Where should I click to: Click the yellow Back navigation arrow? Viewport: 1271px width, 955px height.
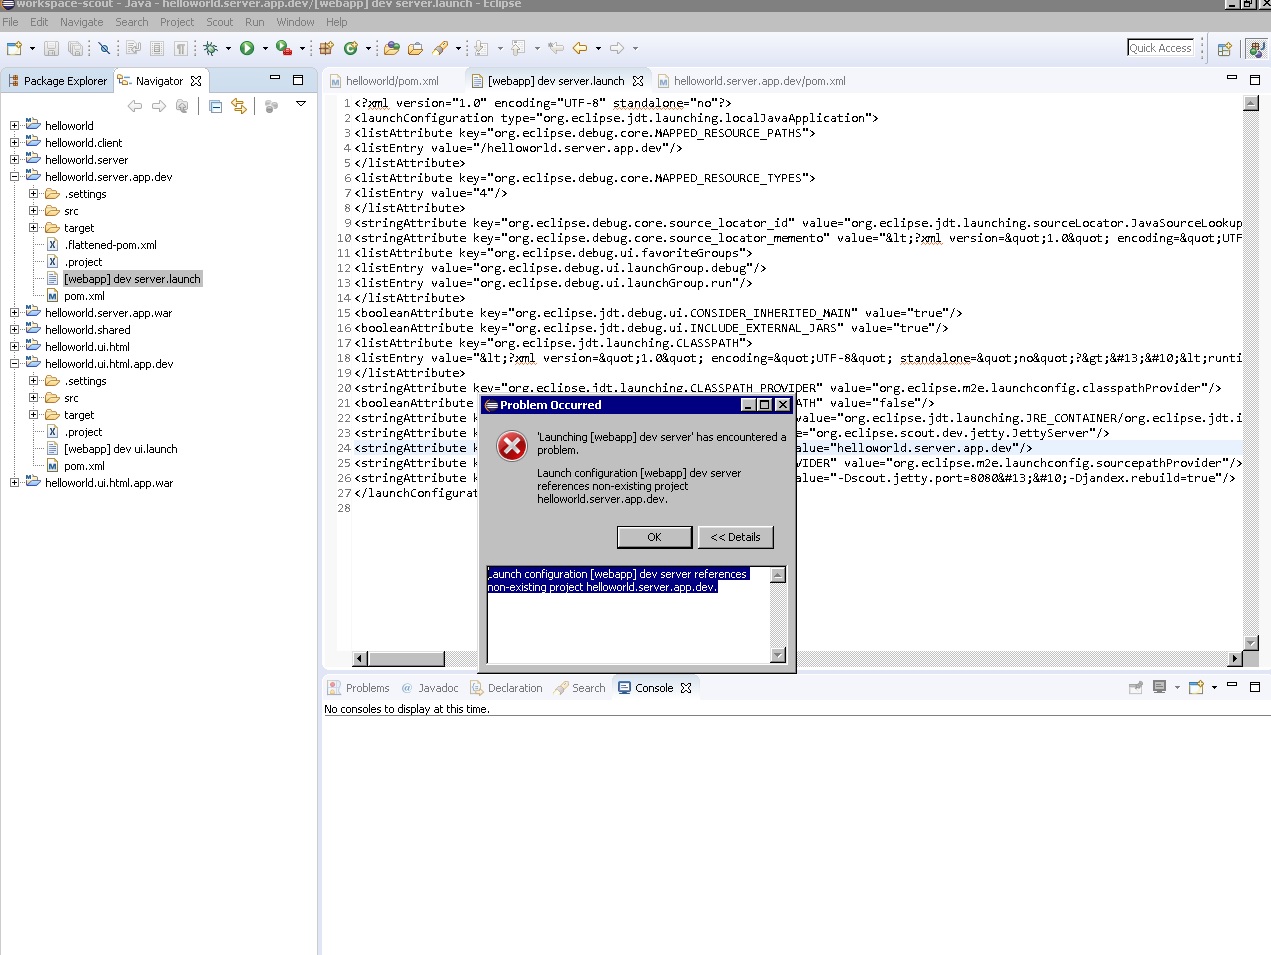(580, 48)
